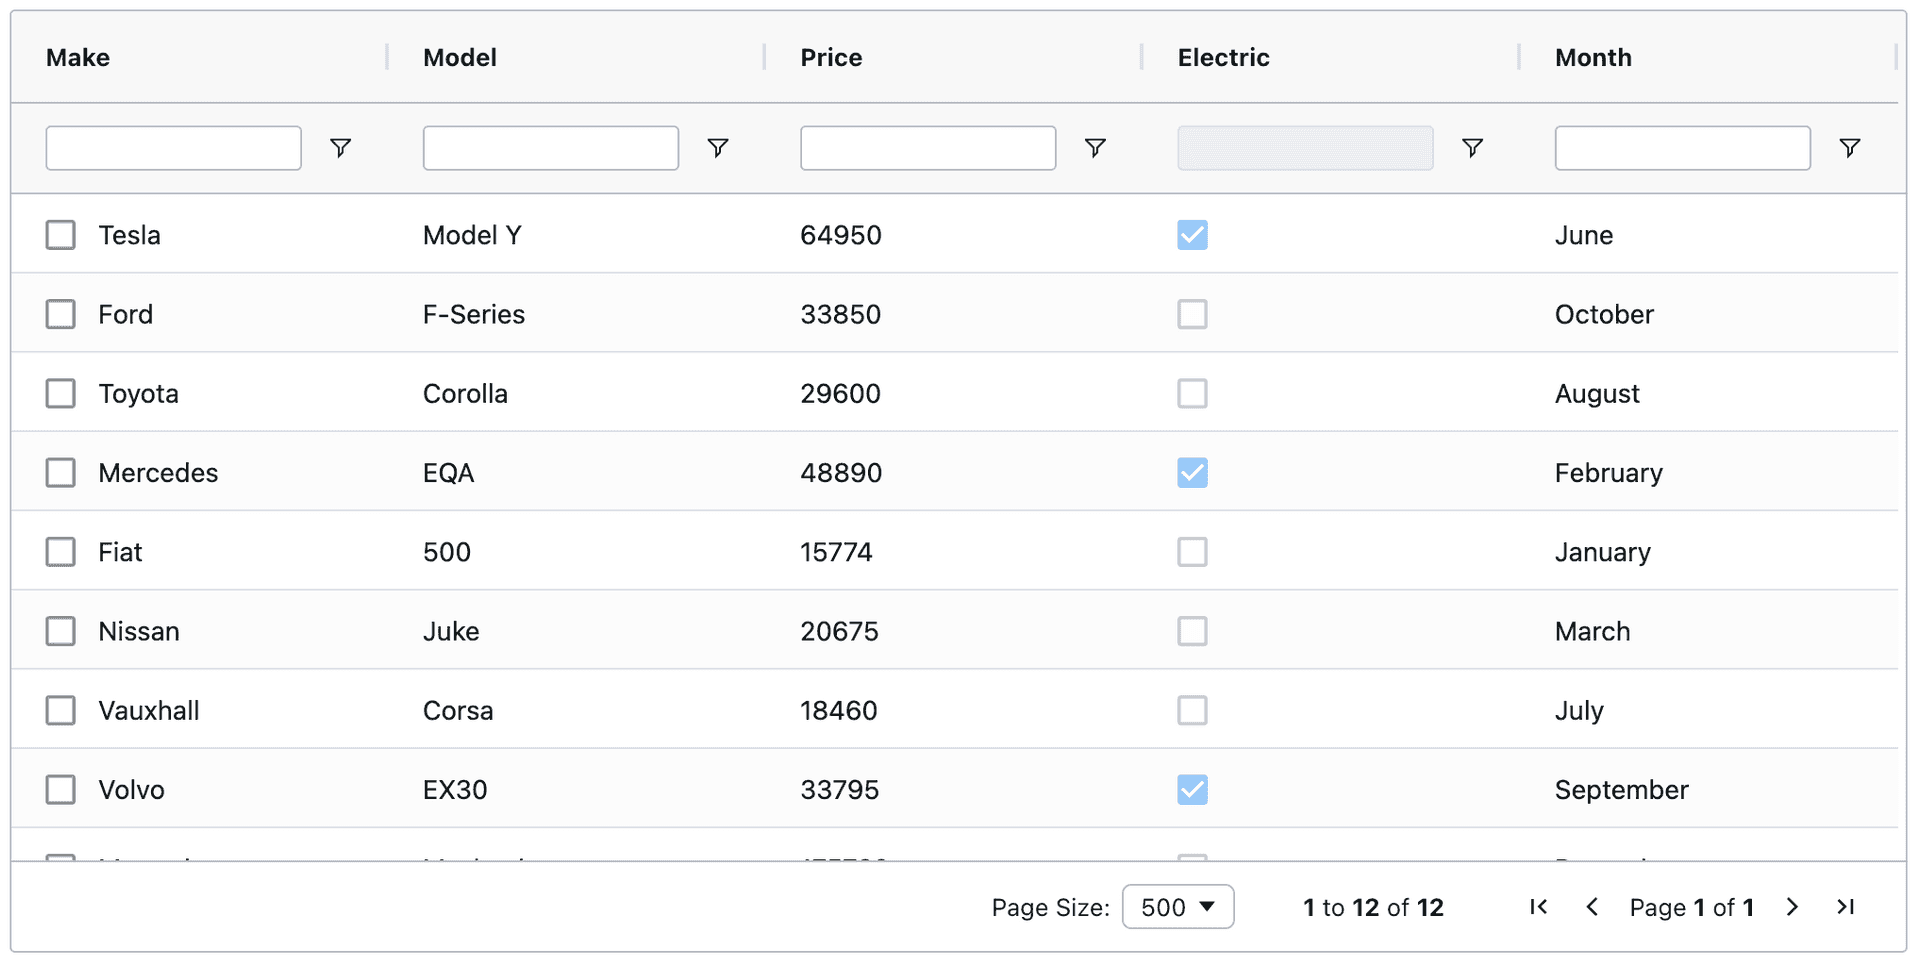Go to the first page icon
Image resolution: width=1920 pixels, height=966 pixels.
(x=1539, y=907)
